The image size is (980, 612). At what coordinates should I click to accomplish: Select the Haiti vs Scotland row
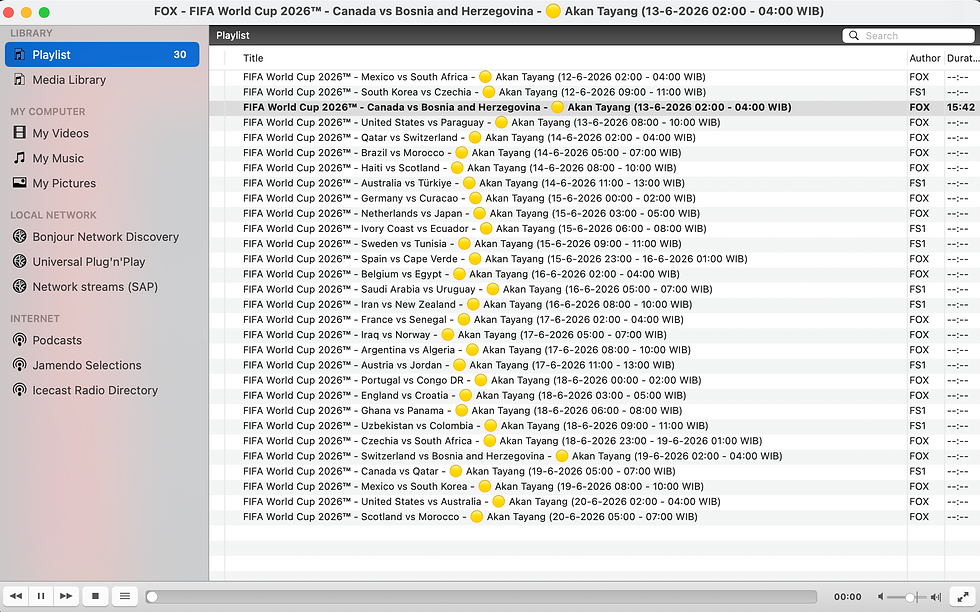(594, 168)
